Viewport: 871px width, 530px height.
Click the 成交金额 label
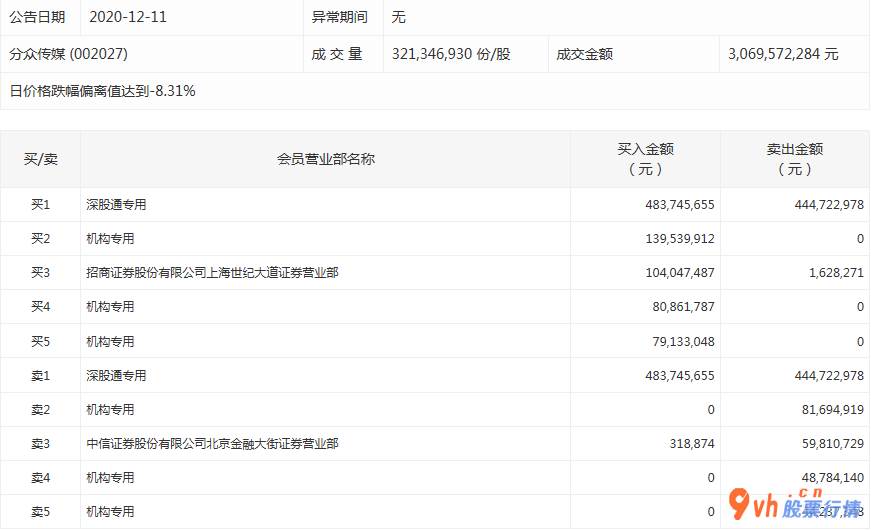click(584, 54)
